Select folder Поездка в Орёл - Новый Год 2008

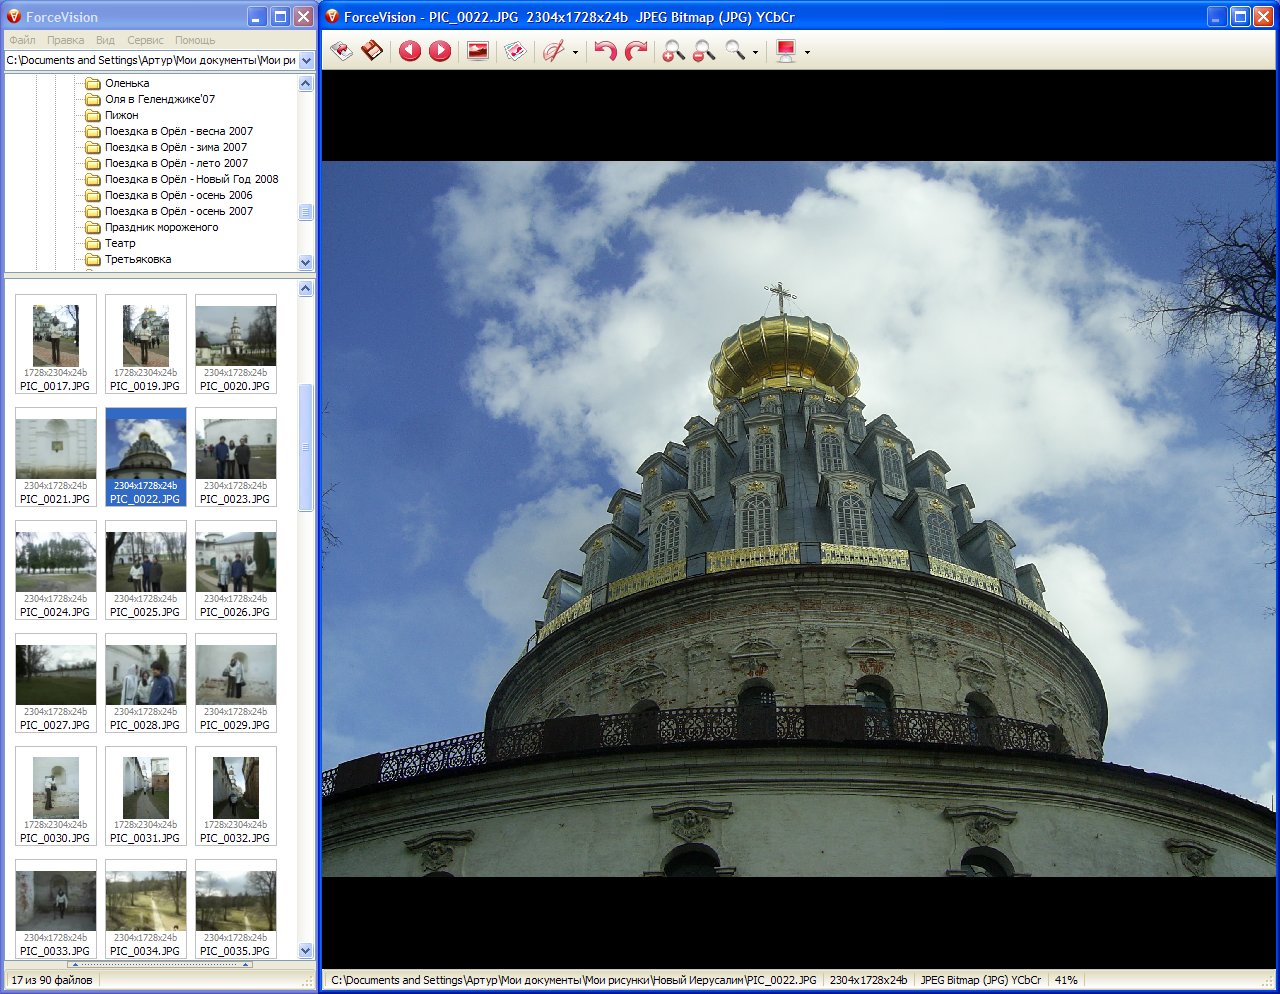pos(192,179)
